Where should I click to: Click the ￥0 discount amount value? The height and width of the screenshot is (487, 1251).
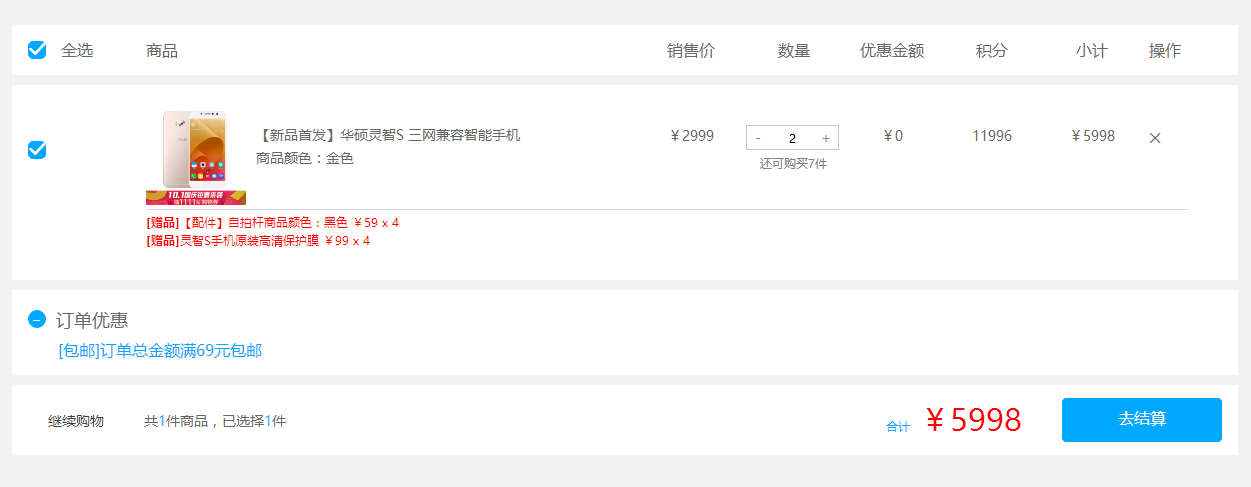[893, 136]
